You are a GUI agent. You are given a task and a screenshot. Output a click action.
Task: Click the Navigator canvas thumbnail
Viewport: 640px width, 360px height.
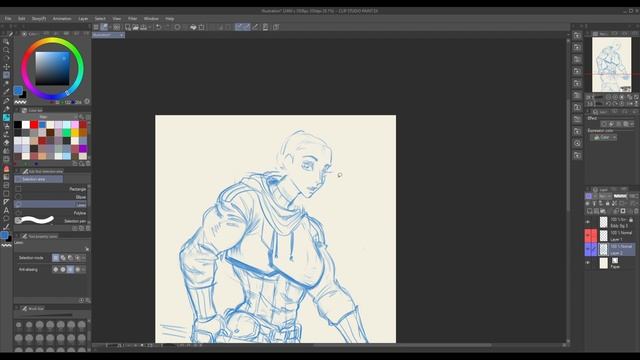(611, 64)
